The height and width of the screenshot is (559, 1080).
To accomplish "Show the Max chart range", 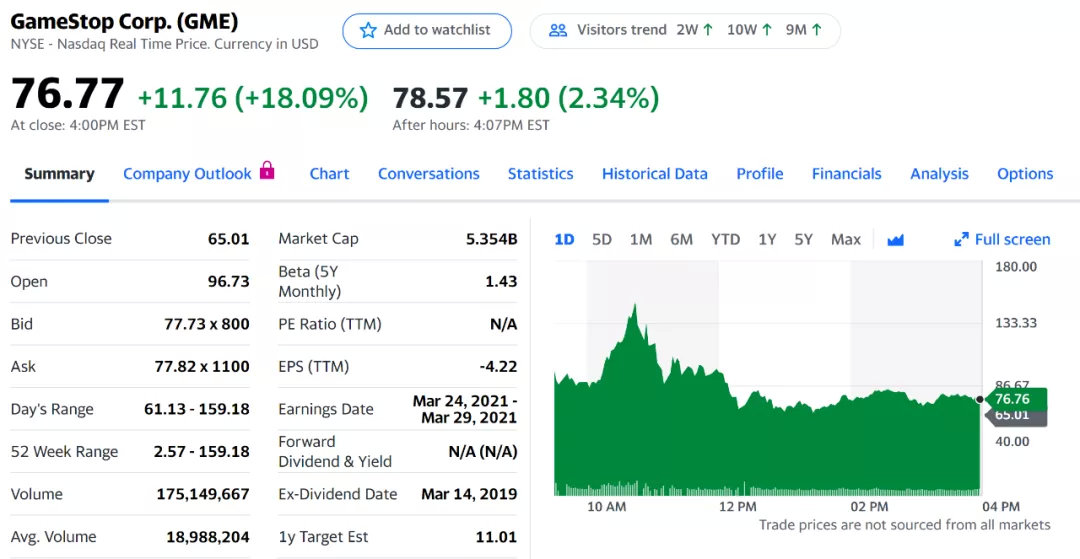I will [846, 240].
